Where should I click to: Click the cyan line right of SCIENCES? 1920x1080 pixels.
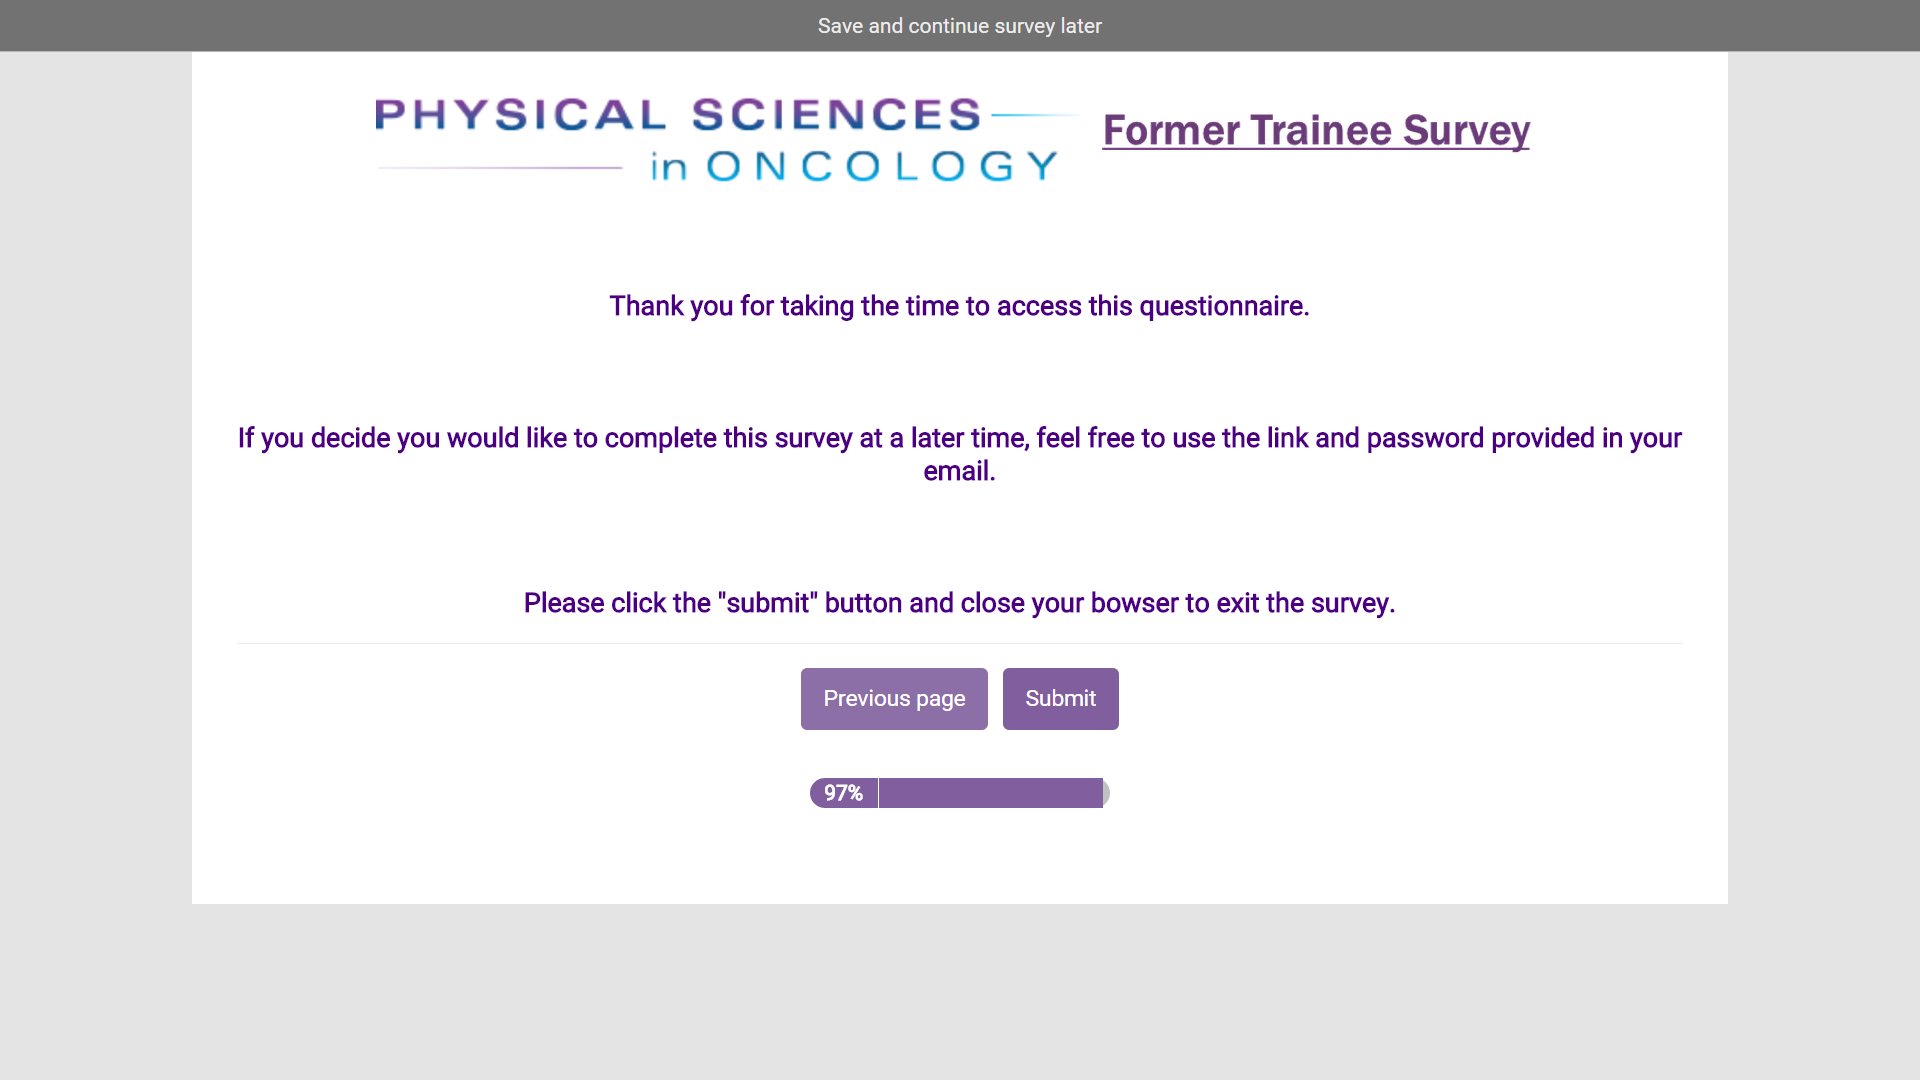[1035, 115]
